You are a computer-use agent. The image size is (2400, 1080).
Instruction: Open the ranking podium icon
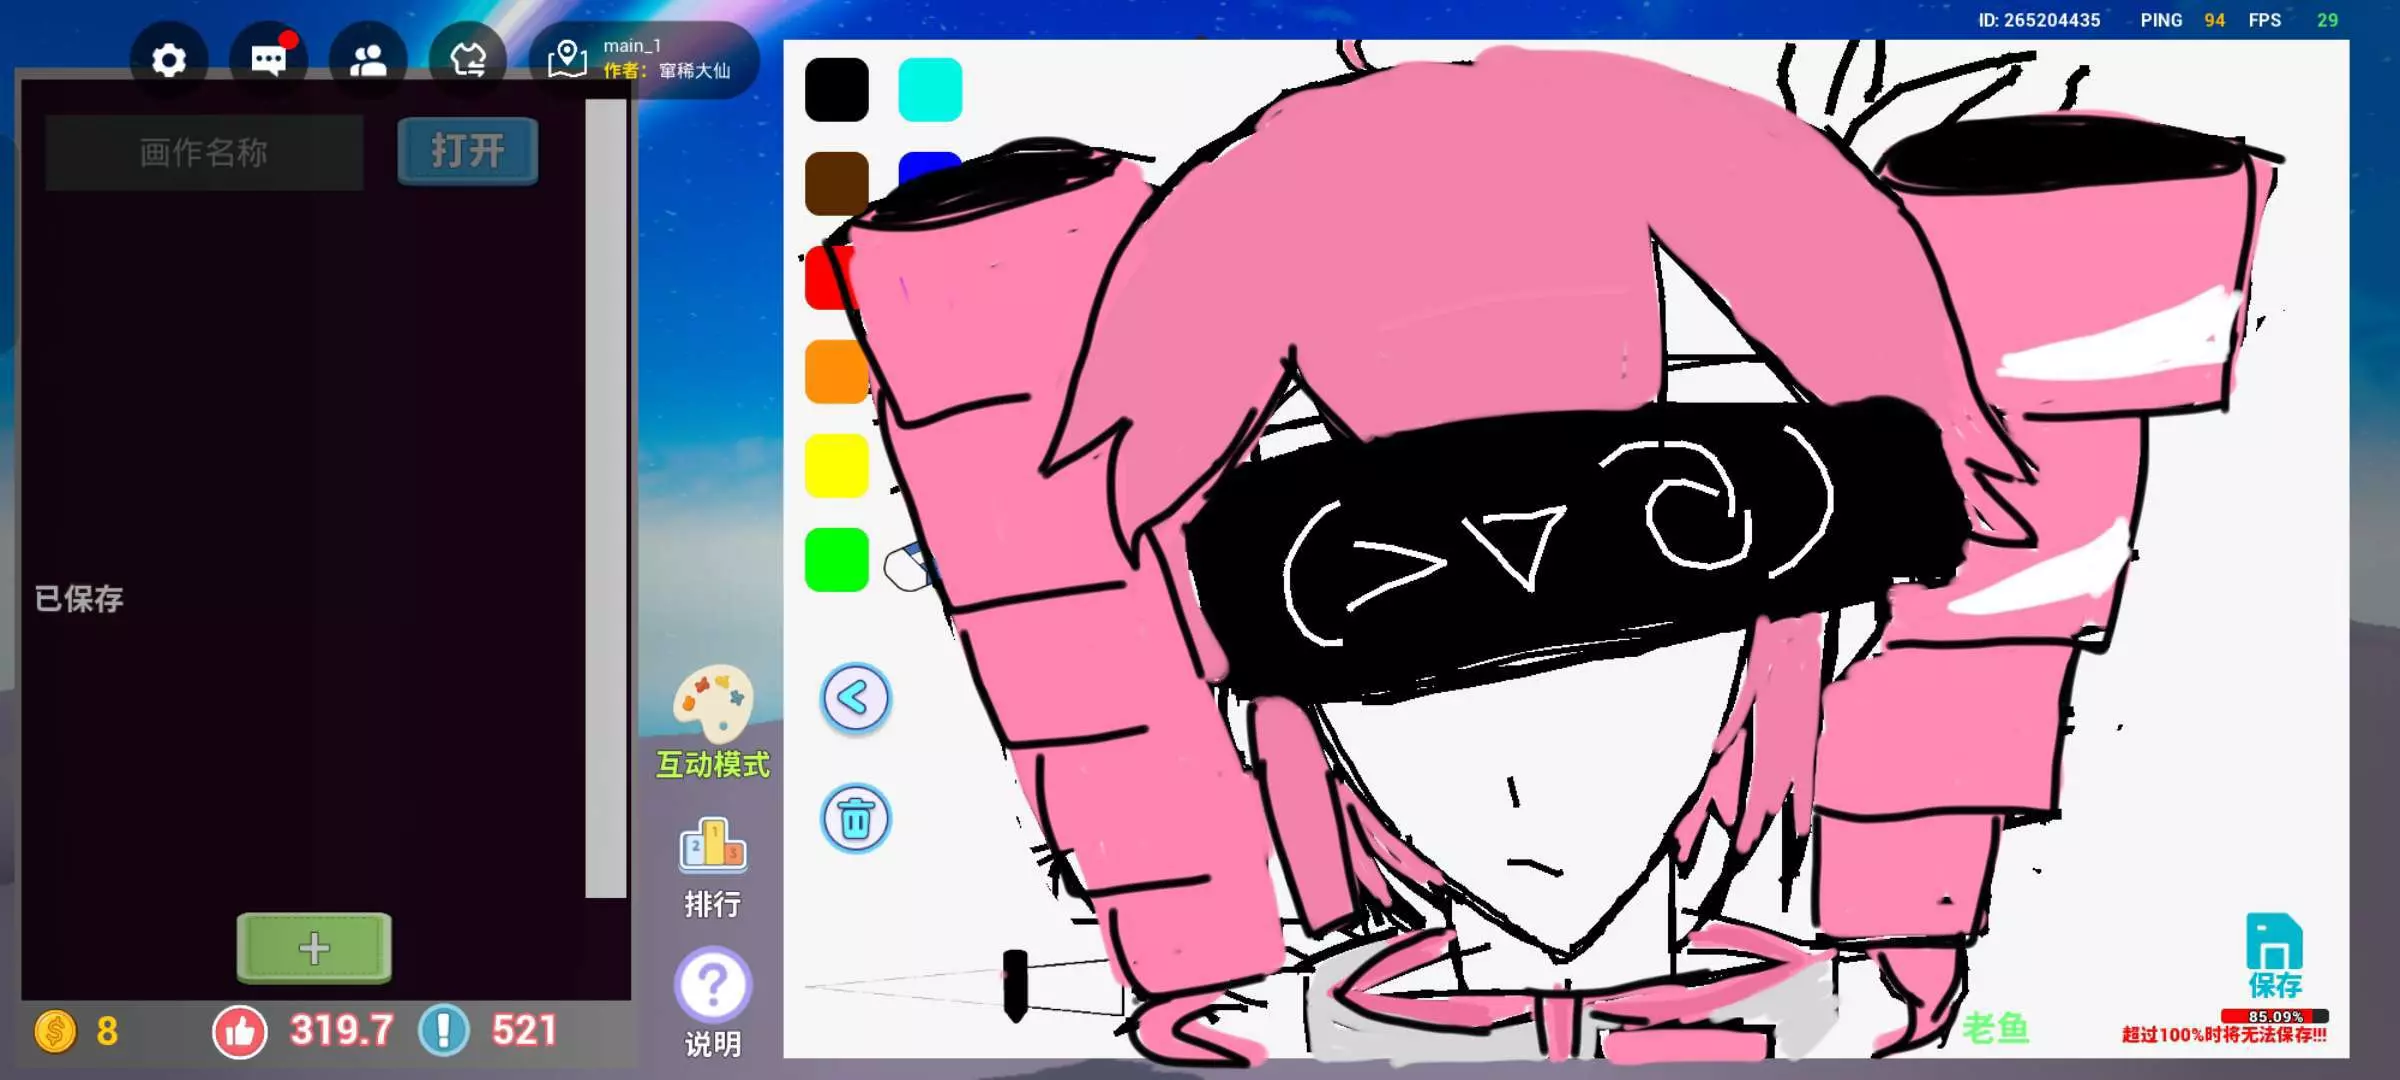click(x=712, y=846)
